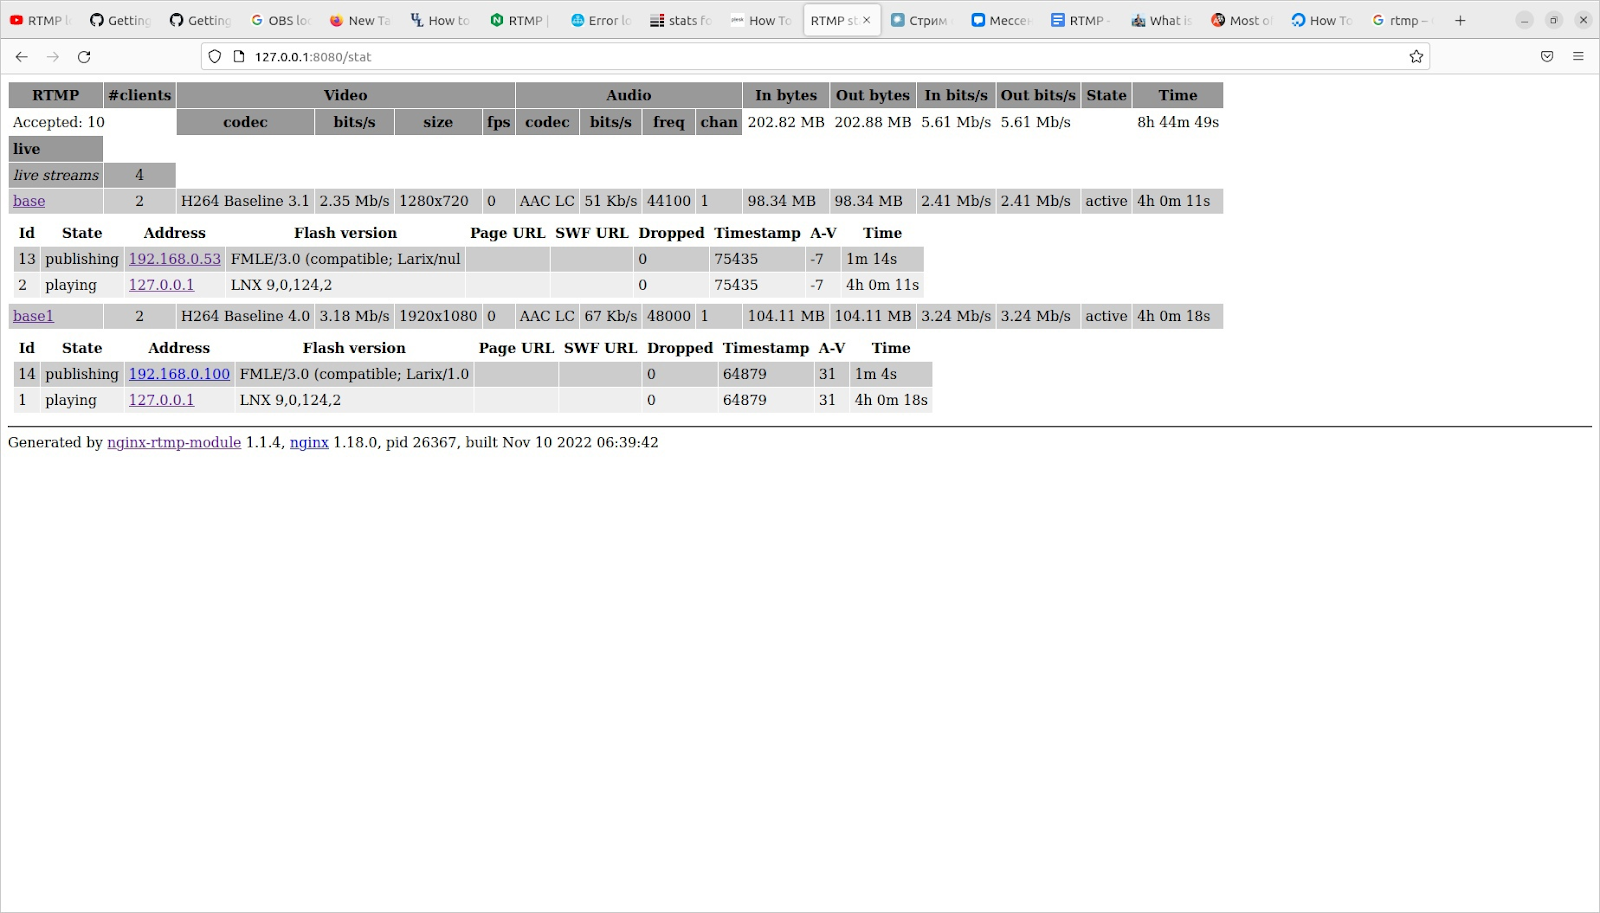Switch to the 'stats fo' tab
This screenshot has height=913, width=1600.
[680, 20]
